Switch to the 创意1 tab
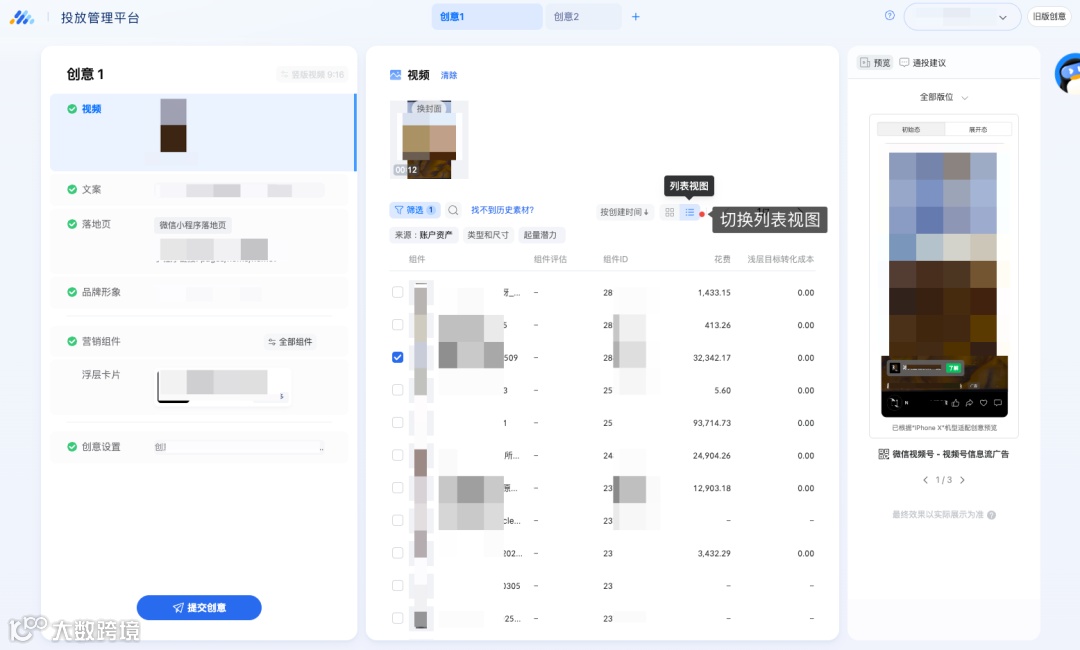1080x650 pixels. click(x=486, y=17)
